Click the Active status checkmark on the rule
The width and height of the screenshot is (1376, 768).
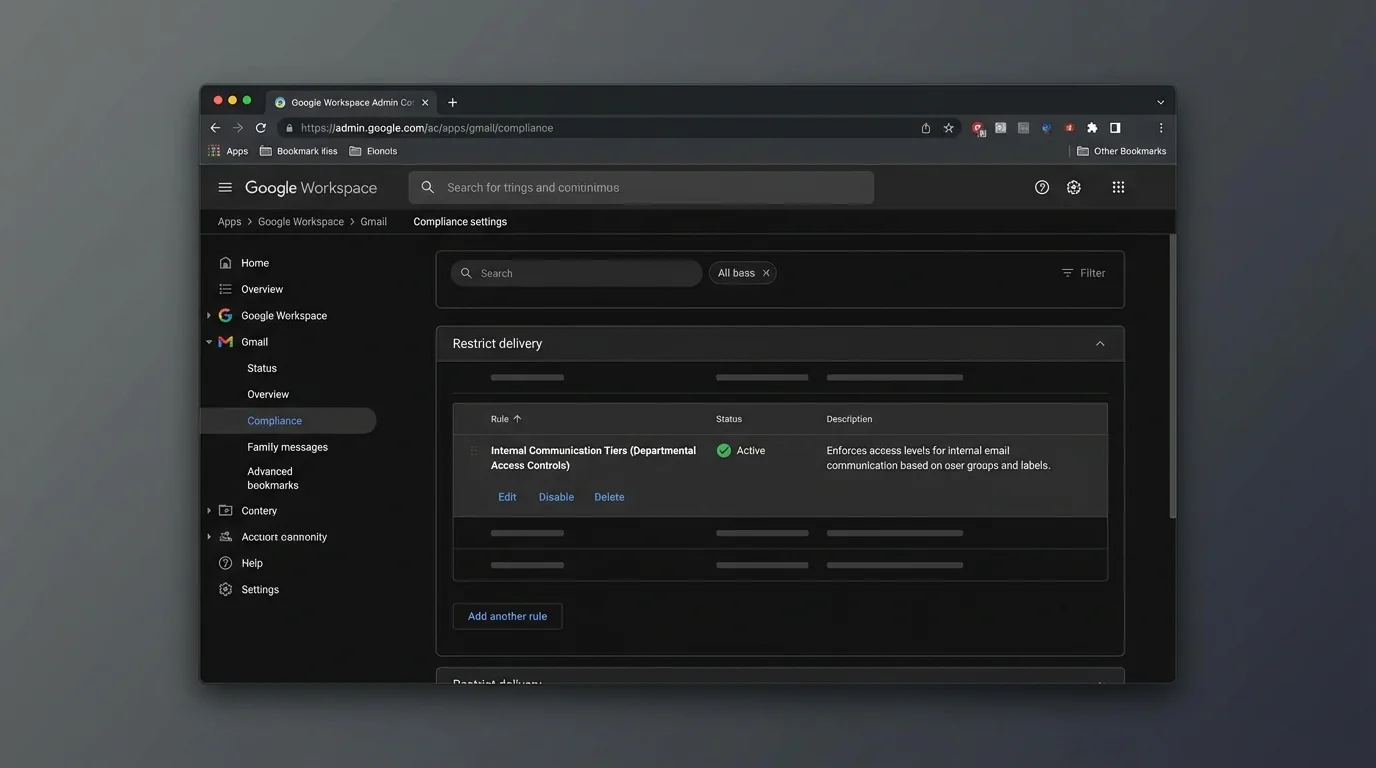723,451
